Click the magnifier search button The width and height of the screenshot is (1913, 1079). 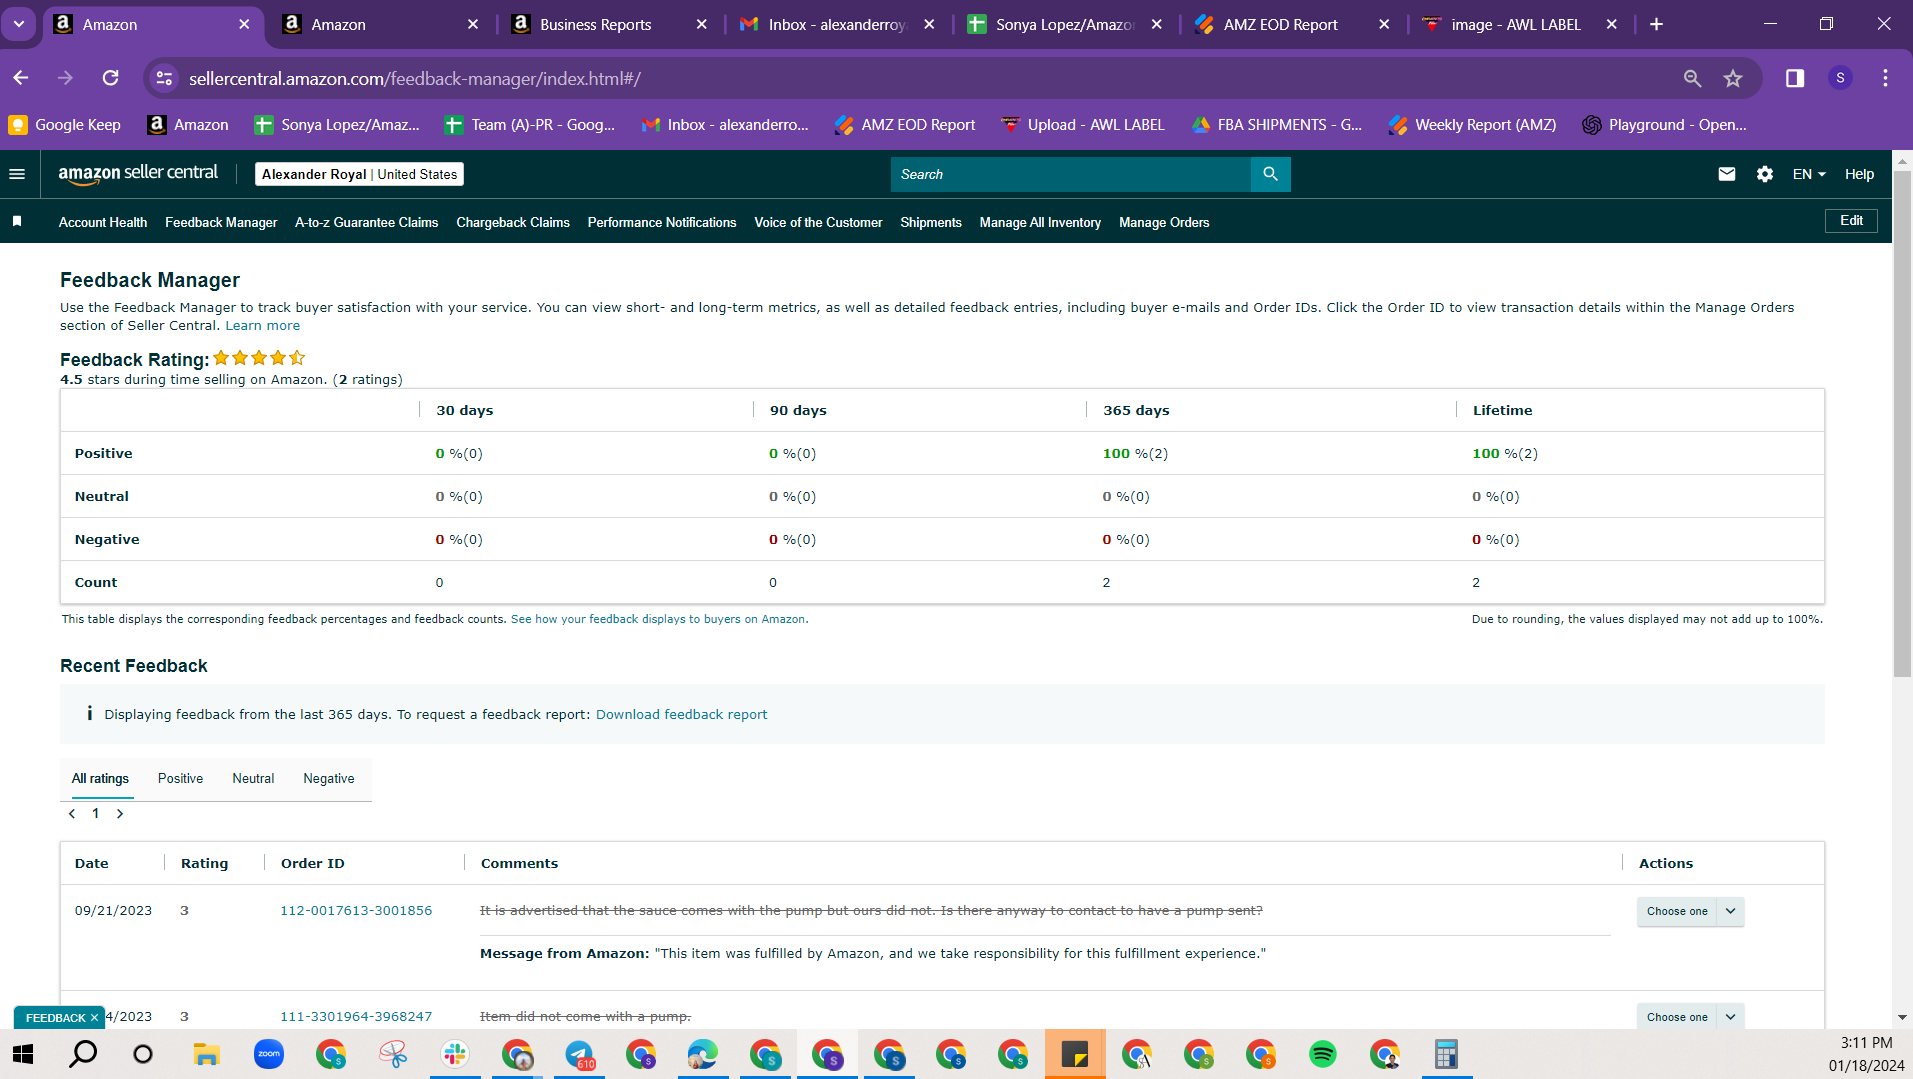tap(1270, 174)
